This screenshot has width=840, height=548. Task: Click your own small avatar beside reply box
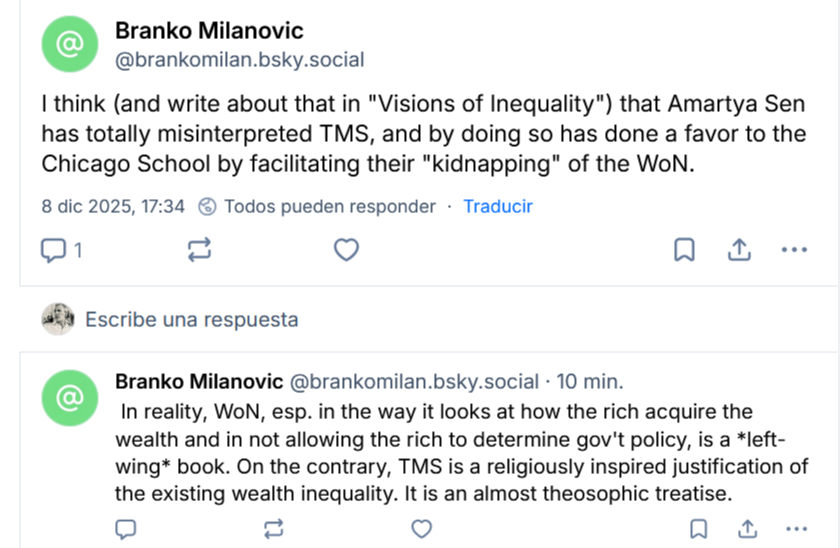(58, 319)
